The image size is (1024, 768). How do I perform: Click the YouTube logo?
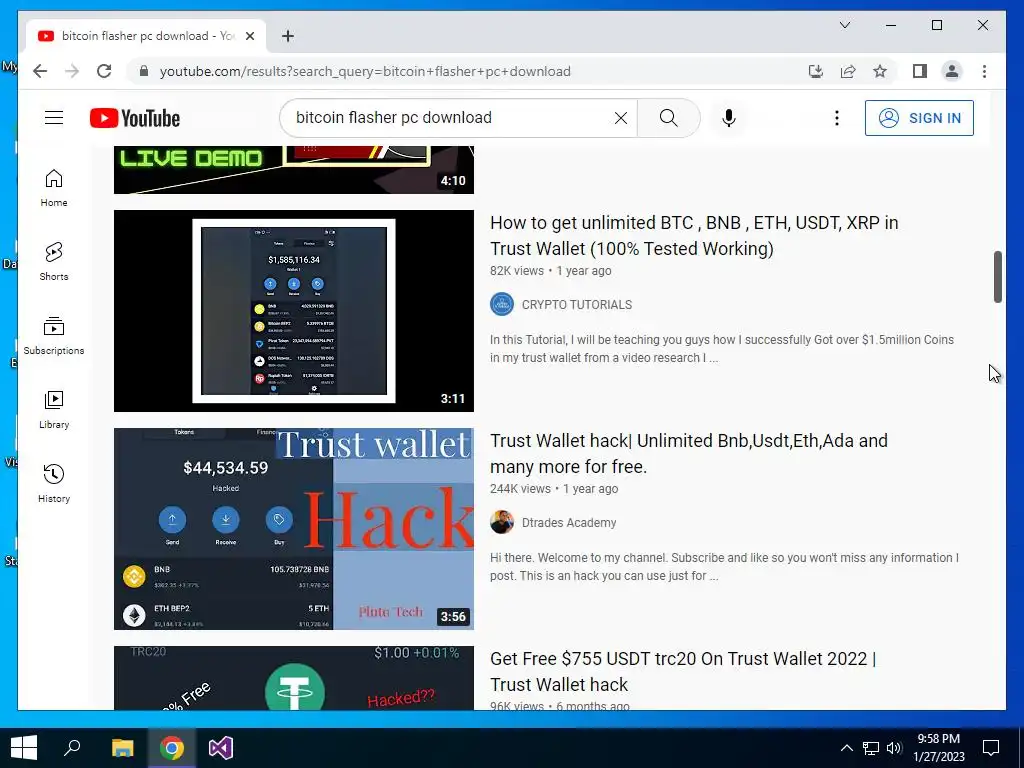[x=135, y=118]
